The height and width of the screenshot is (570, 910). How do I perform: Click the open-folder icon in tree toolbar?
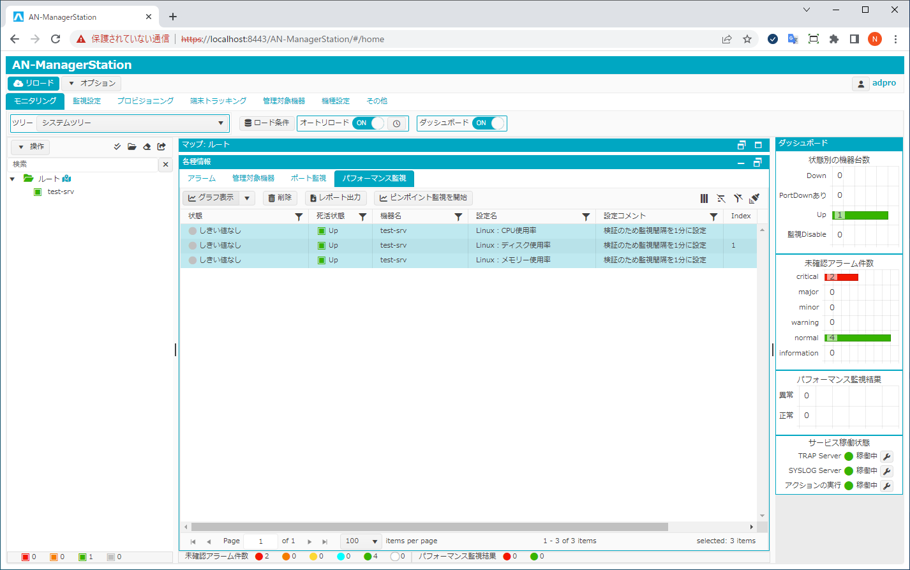(132, 147)
